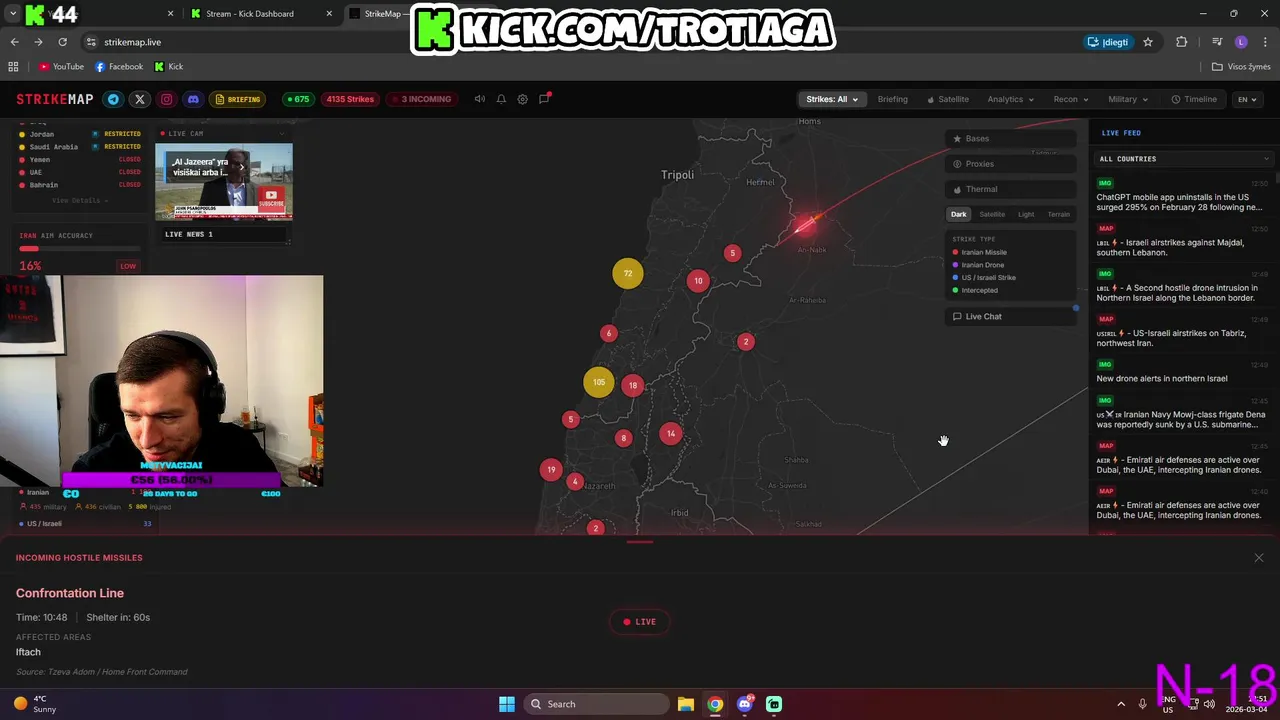Switch map style to Terrain
This screenshot has width=1280, height=720.
[1058, 214]
